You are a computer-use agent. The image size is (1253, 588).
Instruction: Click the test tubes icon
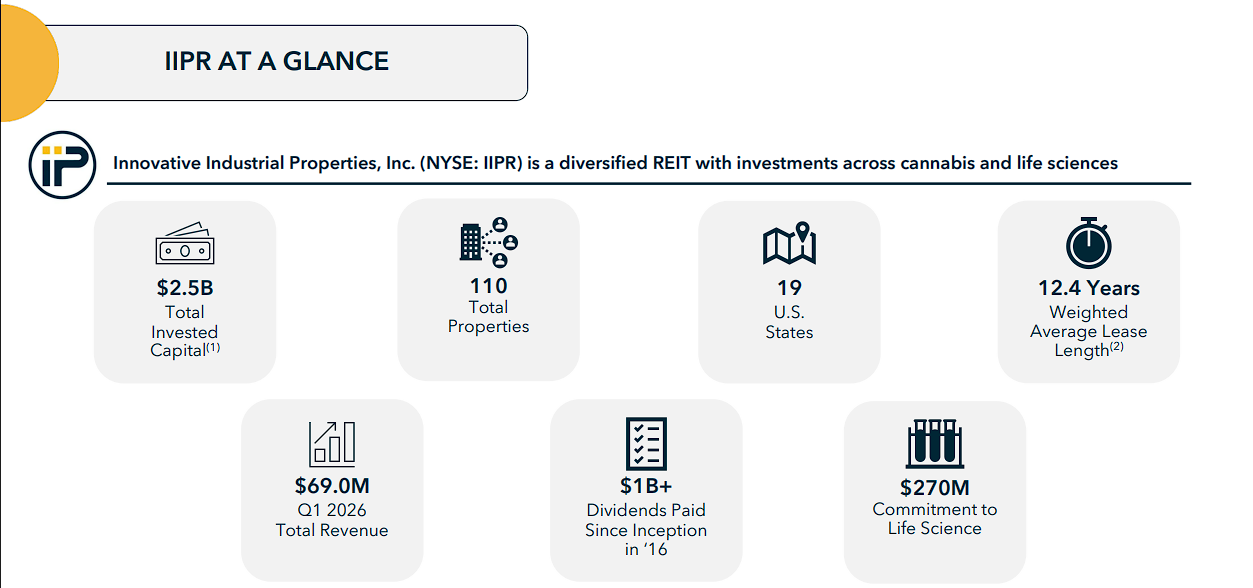tap(935, 443)
